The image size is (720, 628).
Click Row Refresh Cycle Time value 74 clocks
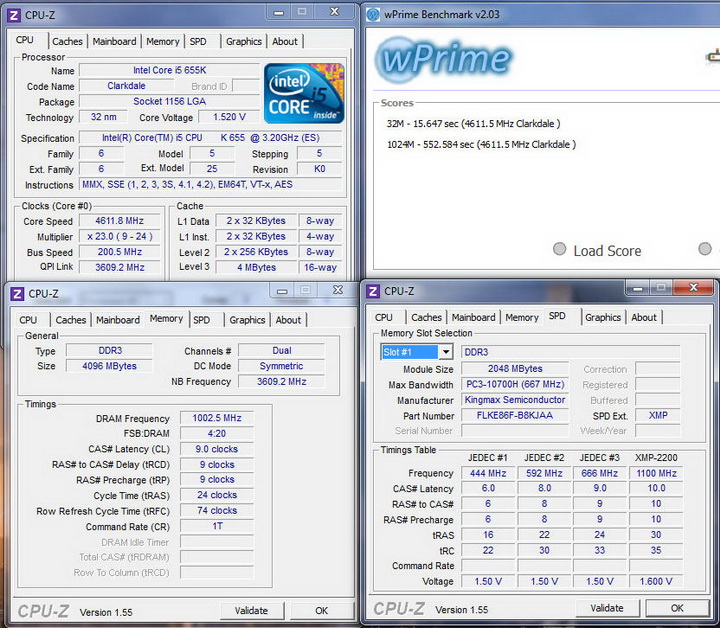click(217, 510)
